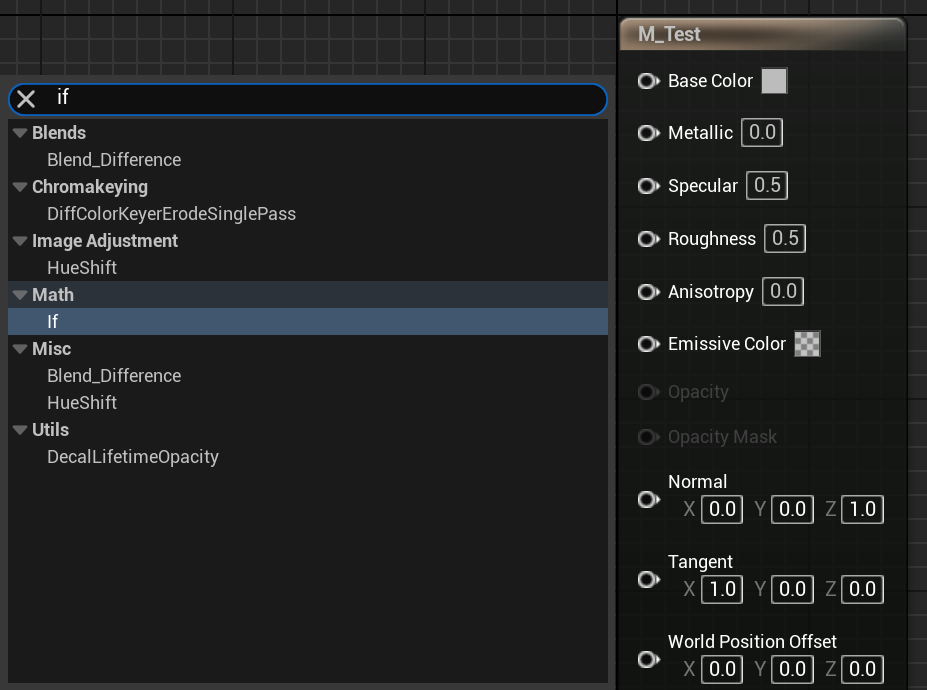Collapse the Blends category
Viewport: 927px width, 690px height.
point(20,133)
